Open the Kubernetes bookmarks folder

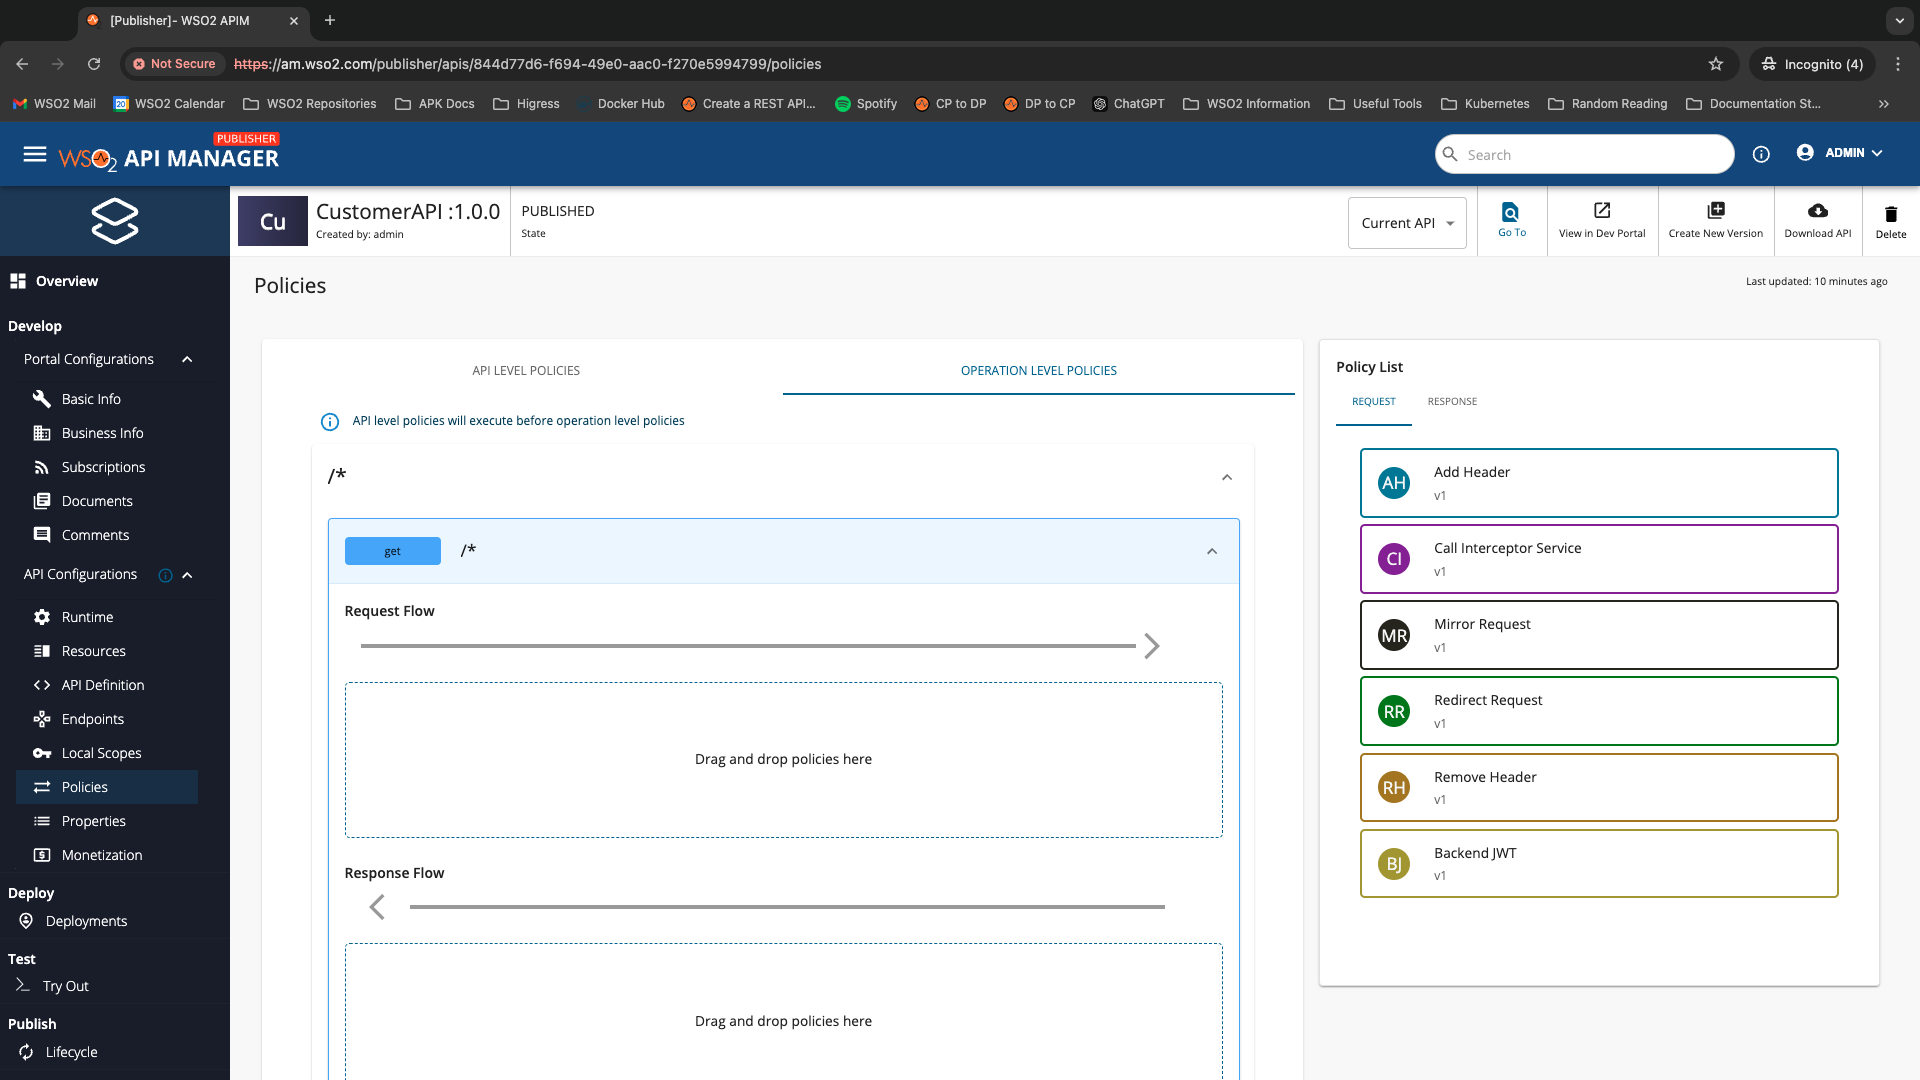point(1485,104)
